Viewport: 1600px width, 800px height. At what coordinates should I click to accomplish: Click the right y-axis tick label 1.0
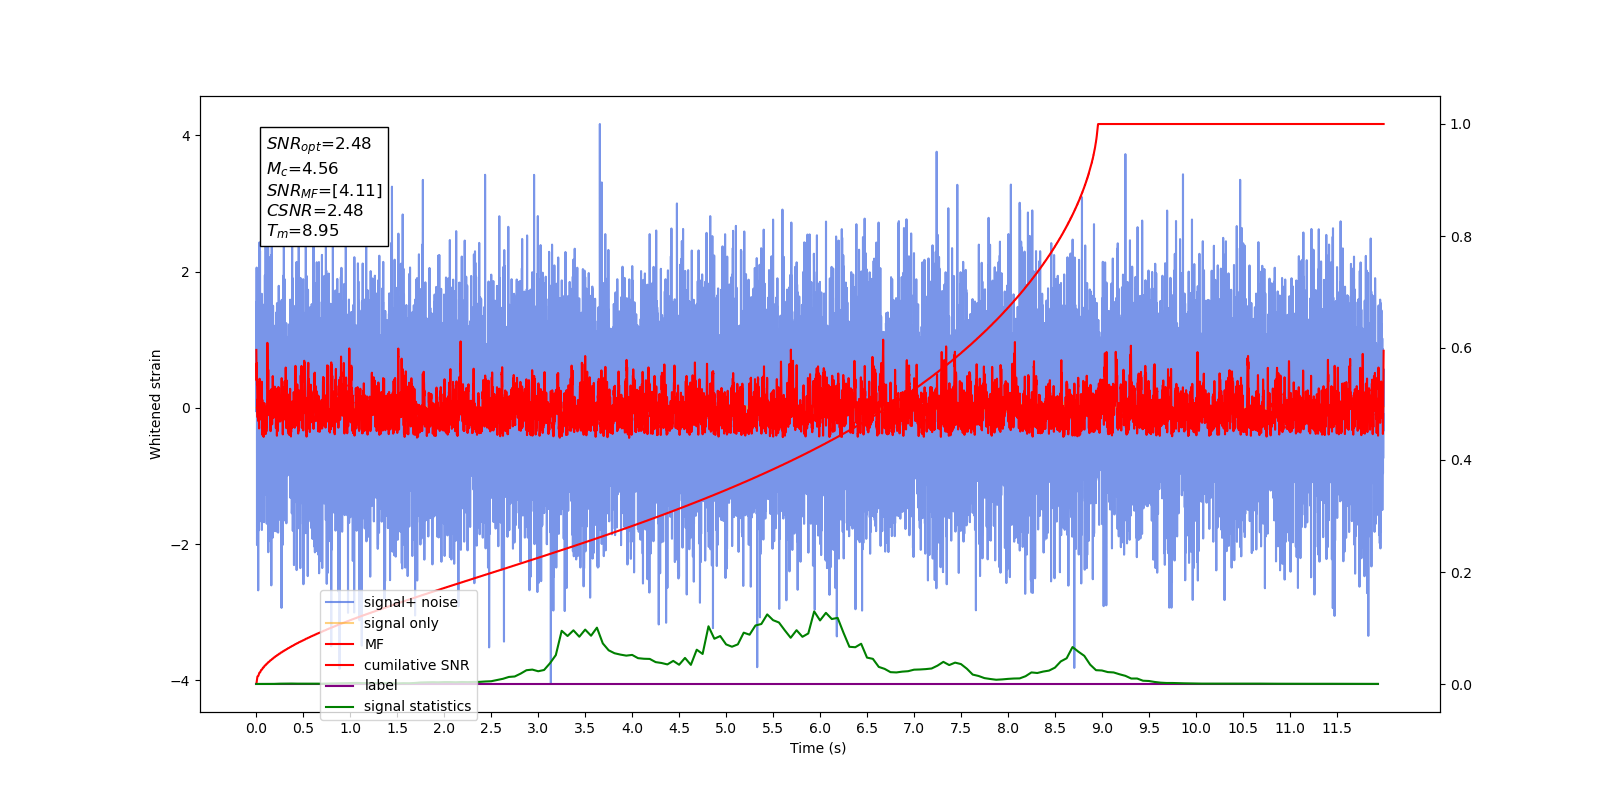1461,124
